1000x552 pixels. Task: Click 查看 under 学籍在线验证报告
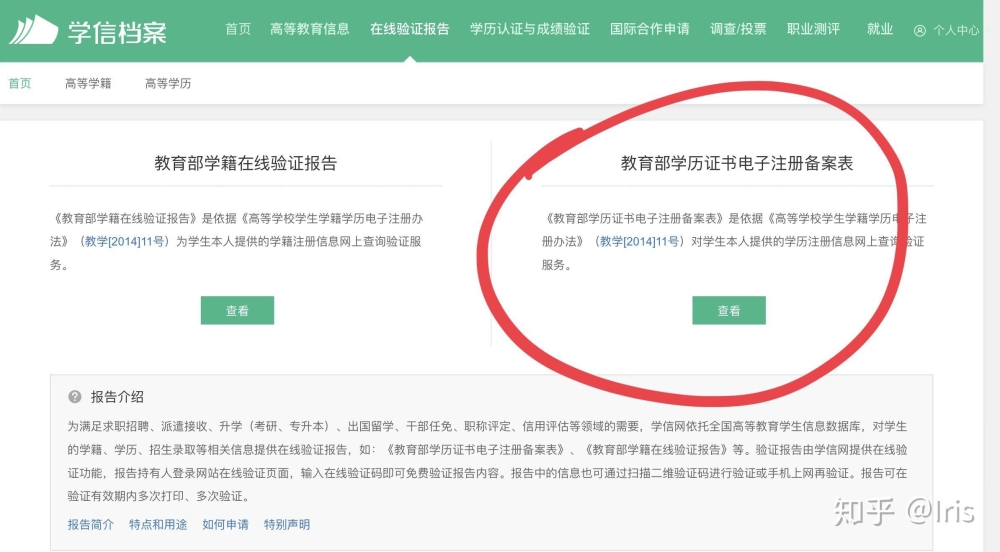237,310
